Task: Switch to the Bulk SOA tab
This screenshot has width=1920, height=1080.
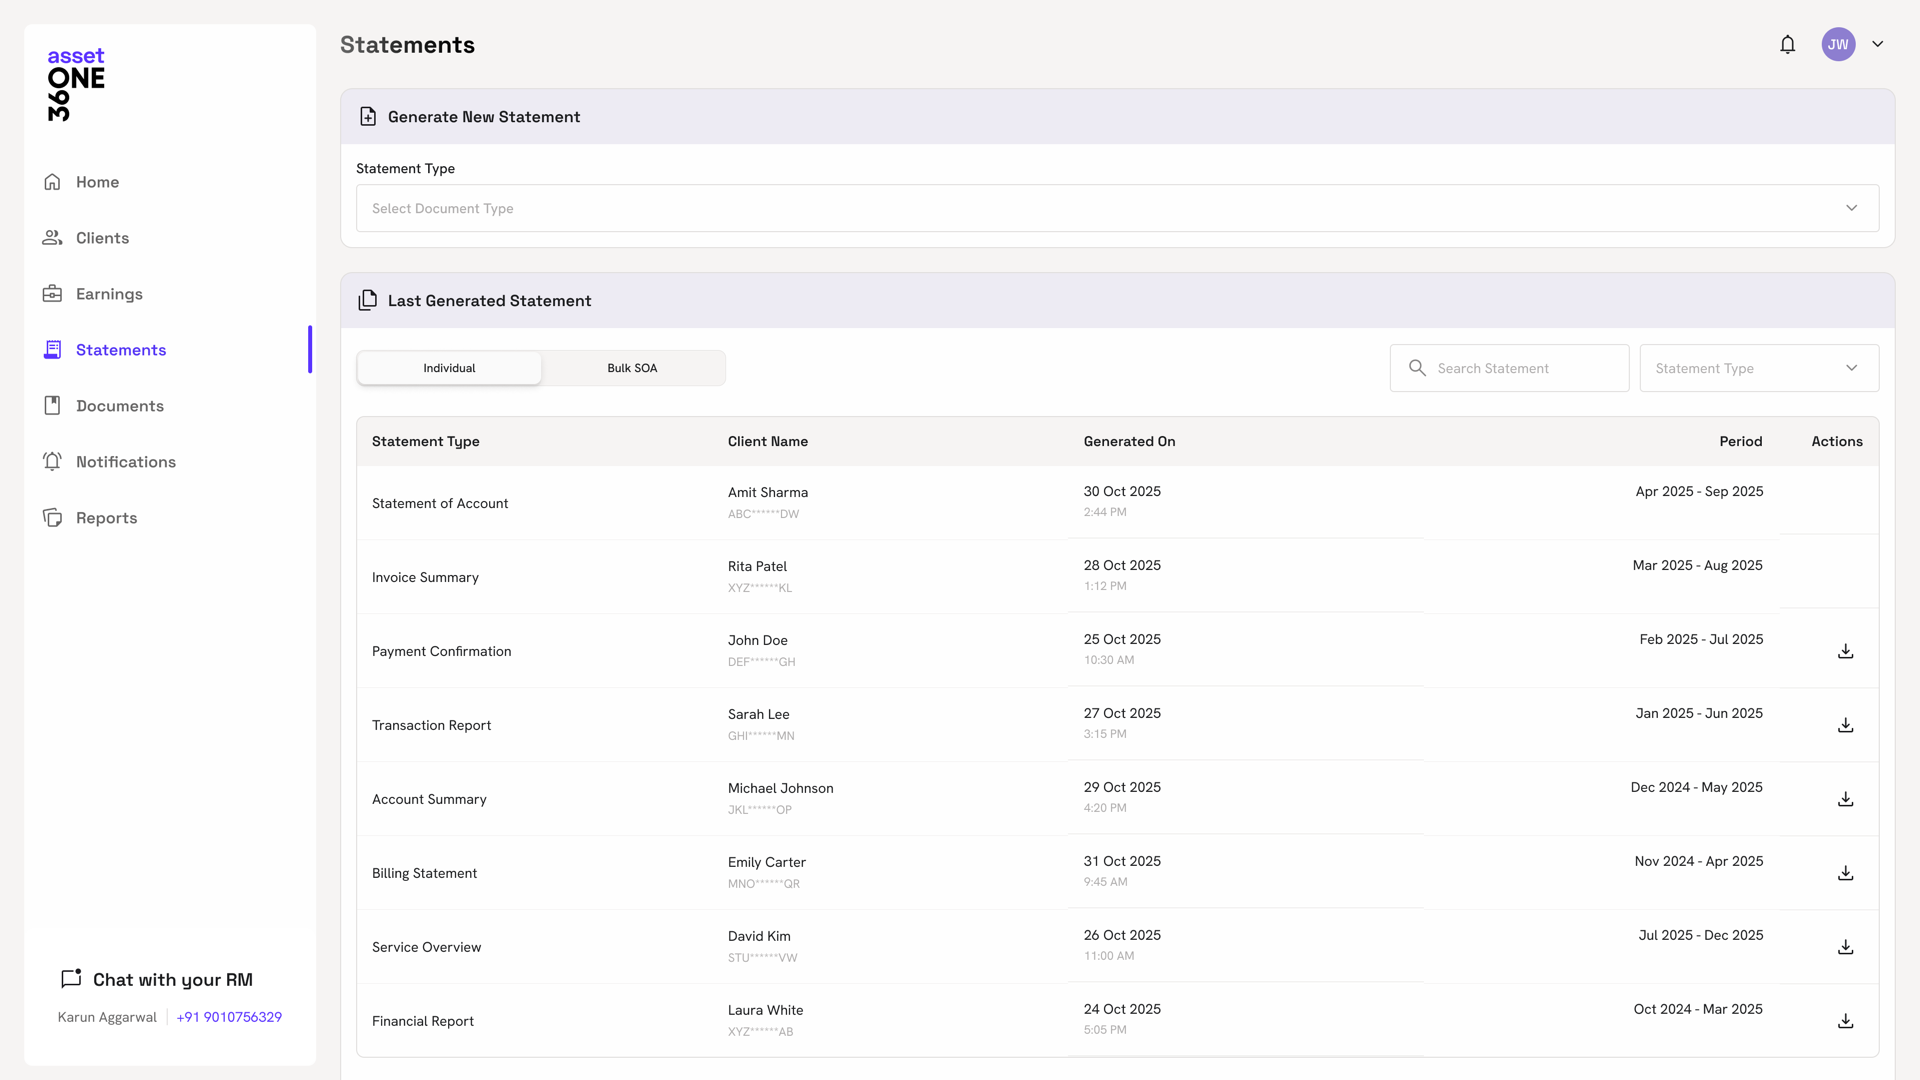Action: [632, 368]
